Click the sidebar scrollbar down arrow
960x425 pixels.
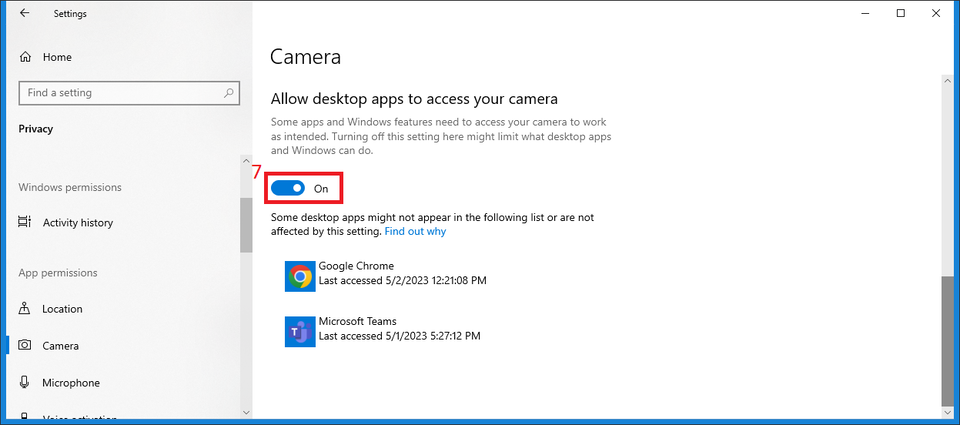(x=246, y=411)
